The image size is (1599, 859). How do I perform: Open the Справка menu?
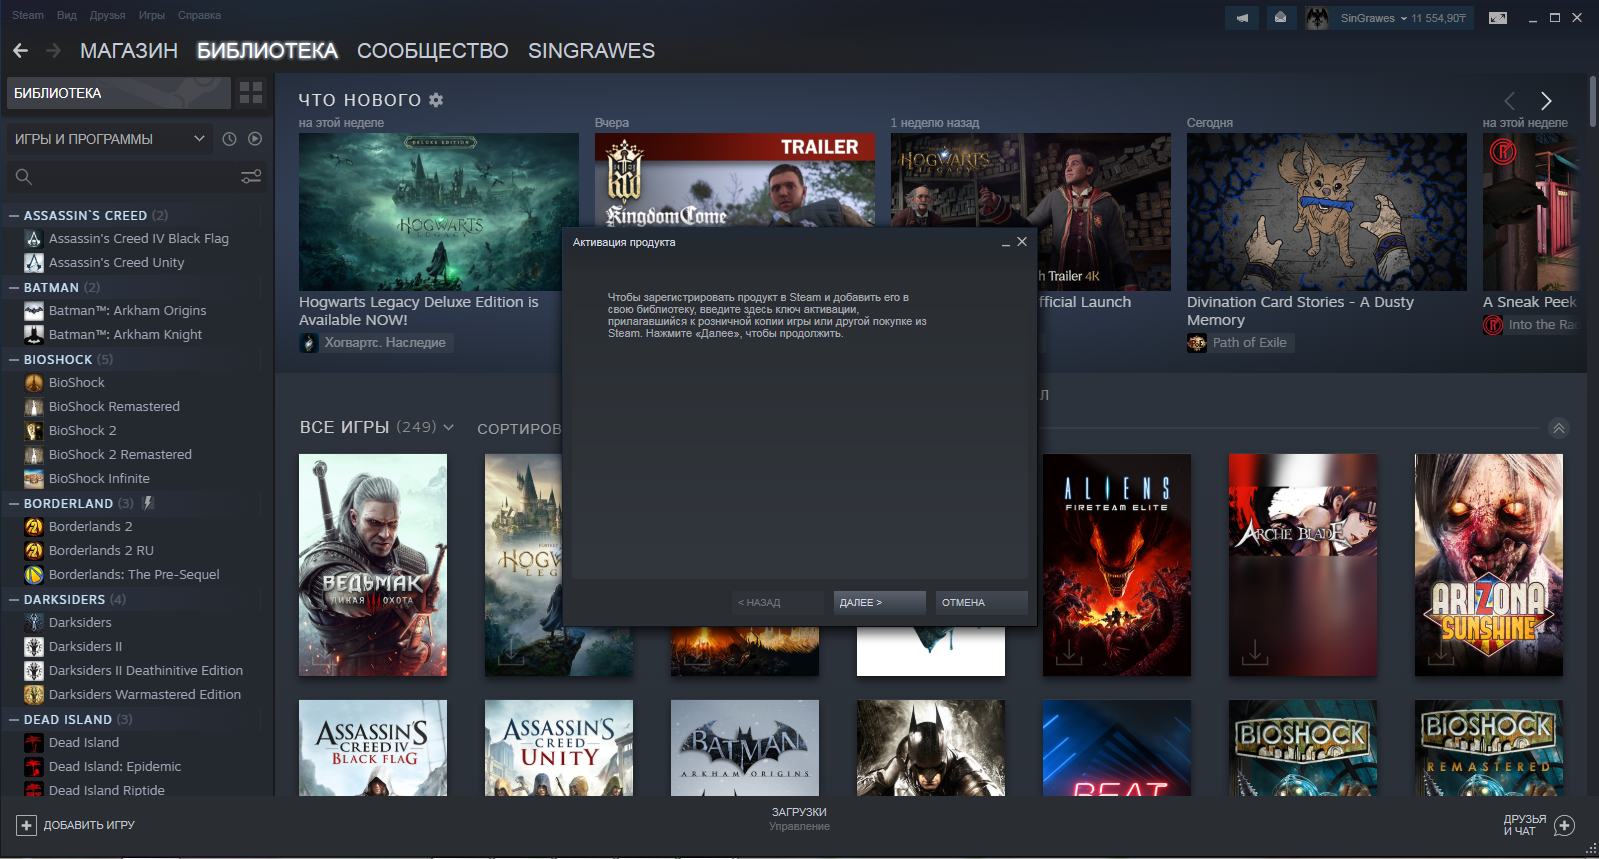tap(199, 15)
